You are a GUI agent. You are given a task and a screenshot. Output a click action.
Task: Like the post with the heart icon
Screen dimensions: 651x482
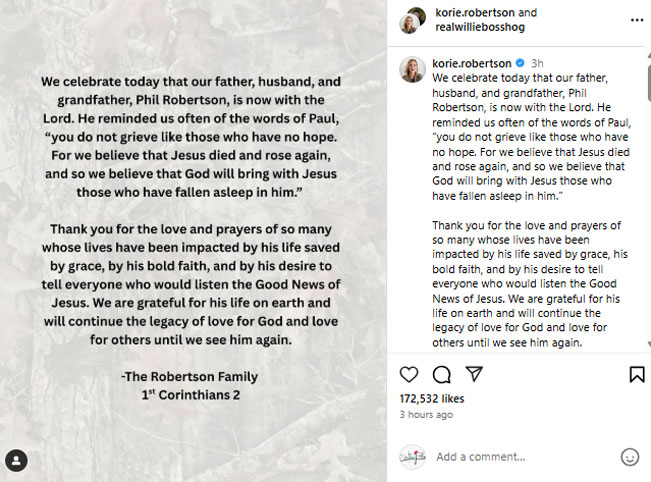pyautogui.click(x=409, y=374)
